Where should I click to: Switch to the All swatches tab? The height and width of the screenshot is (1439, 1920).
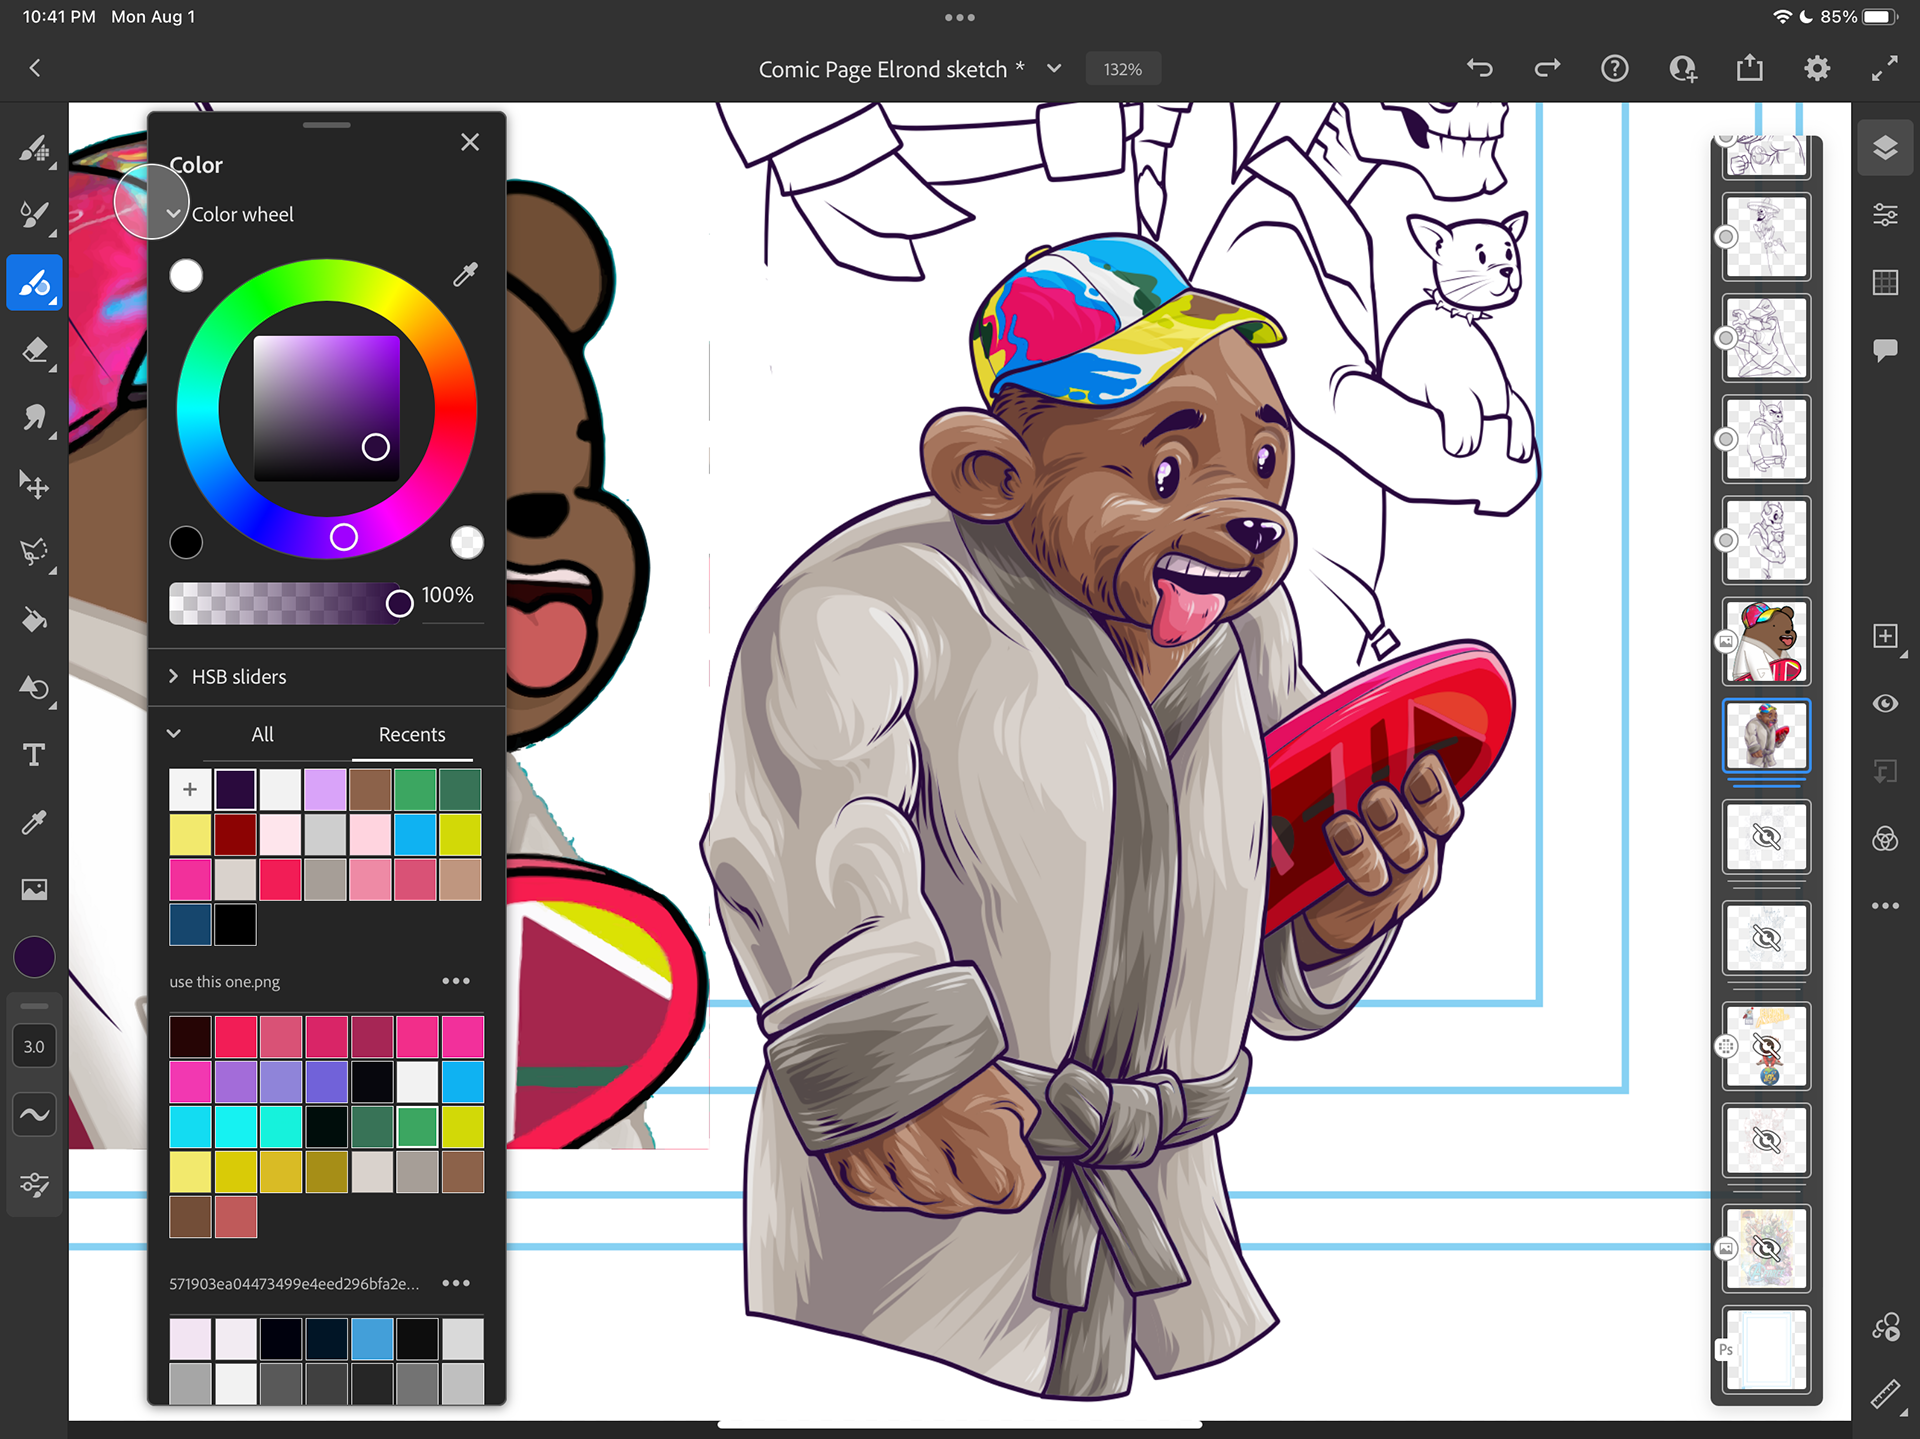pyautogui.click(x=262, y=735)
